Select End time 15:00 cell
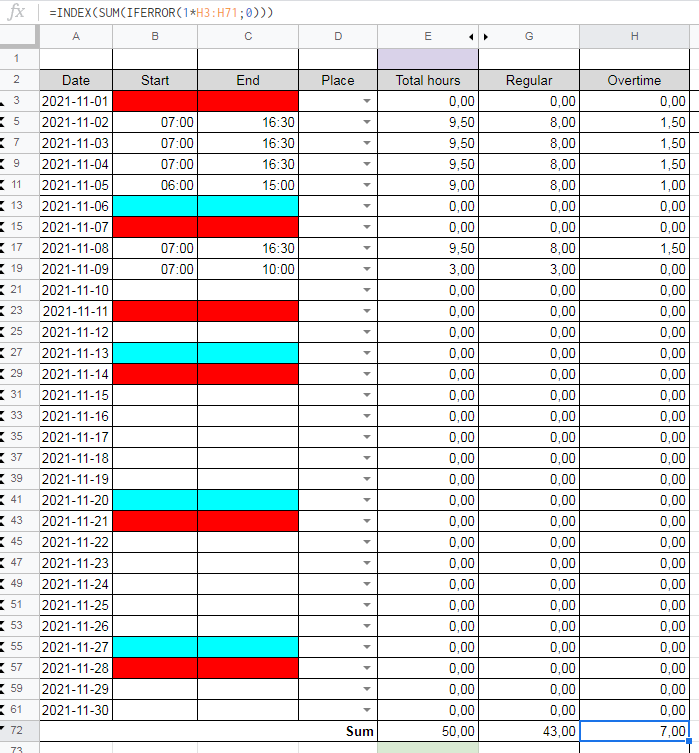 click(248, 185)
